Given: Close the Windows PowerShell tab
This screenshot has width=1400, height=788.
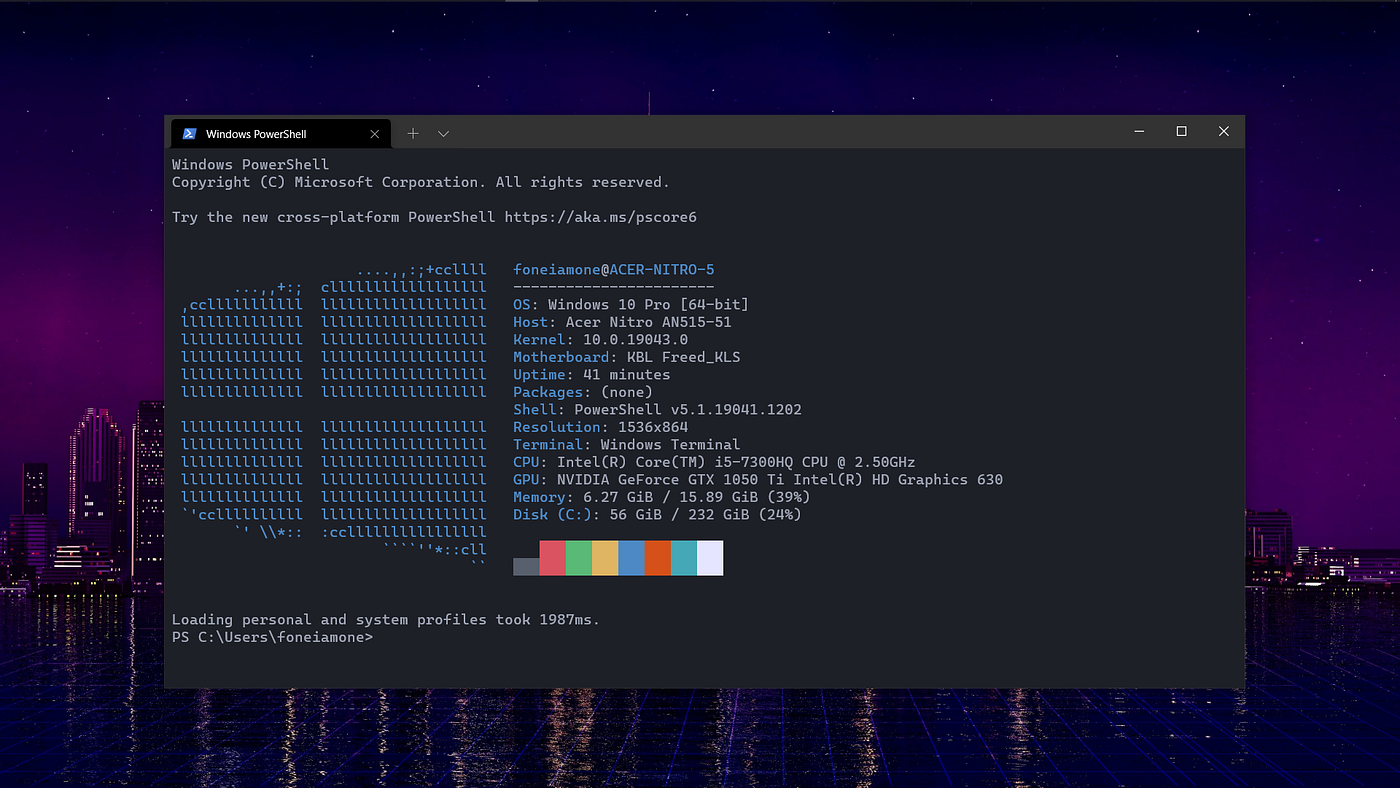Looking at the screenshot, I should pyautogui.click(x=375, y=133).
